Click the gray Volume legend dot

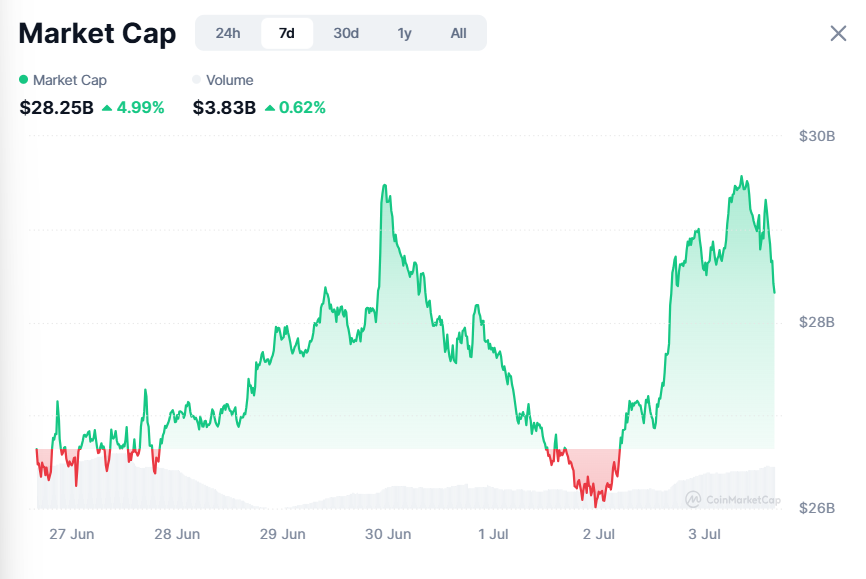(197, 80)
